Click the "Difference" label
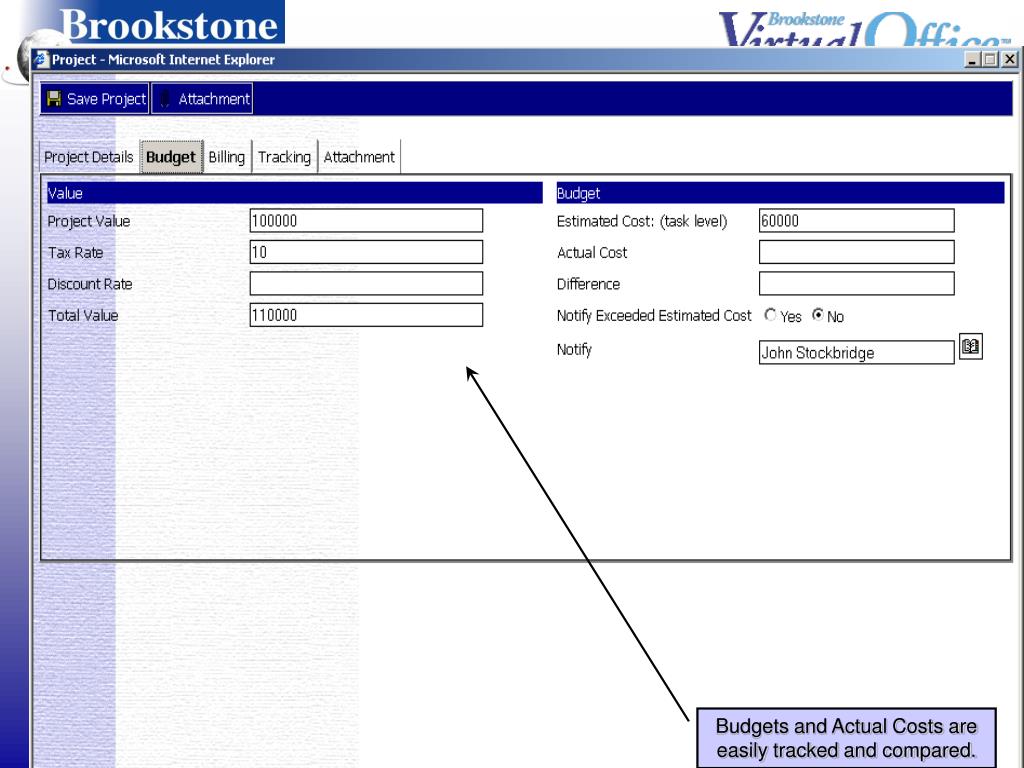The height and width of the screenshot is (768, 1024). click(x=588, y=284)
